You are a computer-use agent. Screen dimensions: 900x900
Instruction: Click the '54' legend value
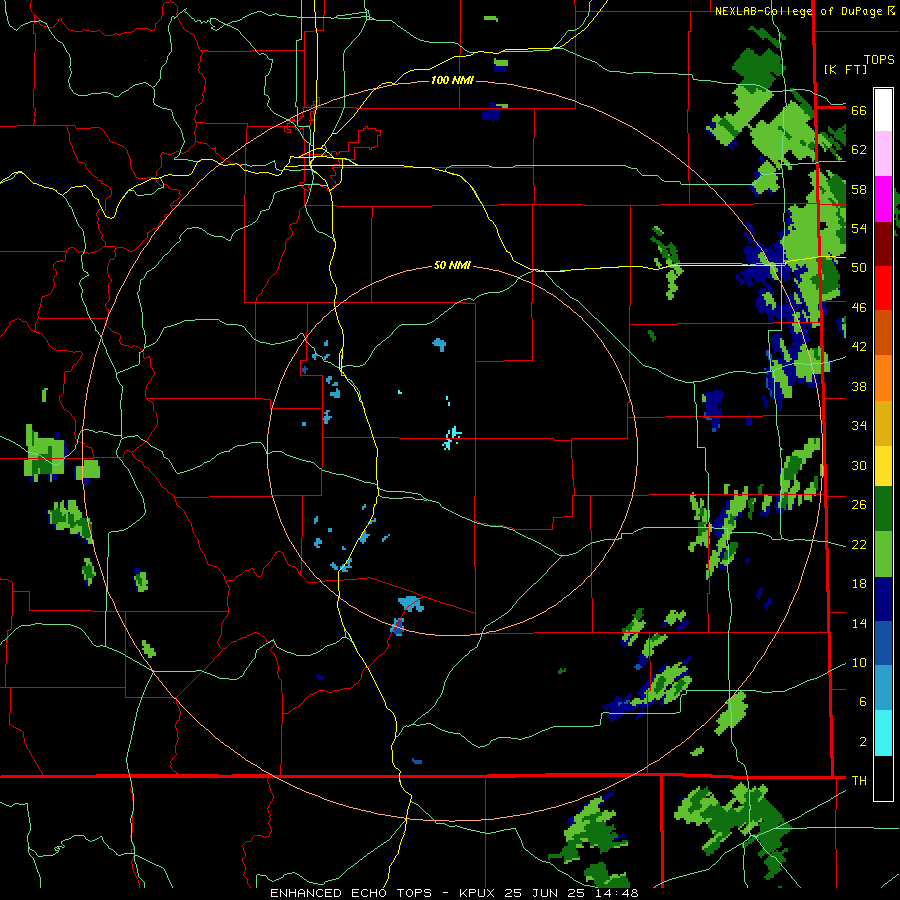tap(859, 228)
